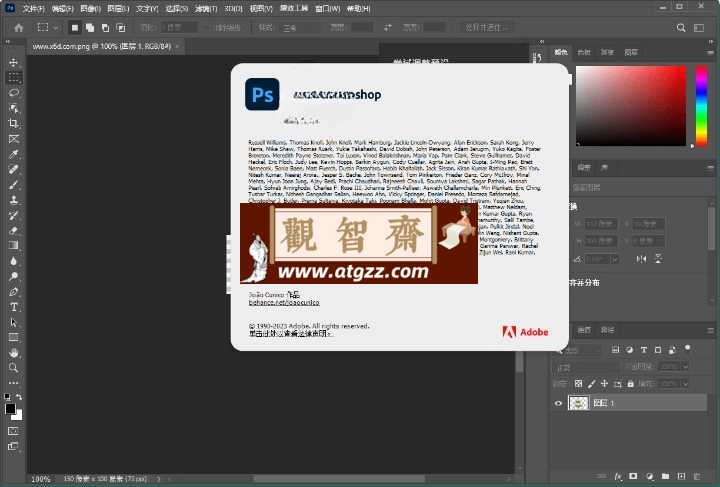
Task: Select the Dodge tool
Action: (13, 276)
